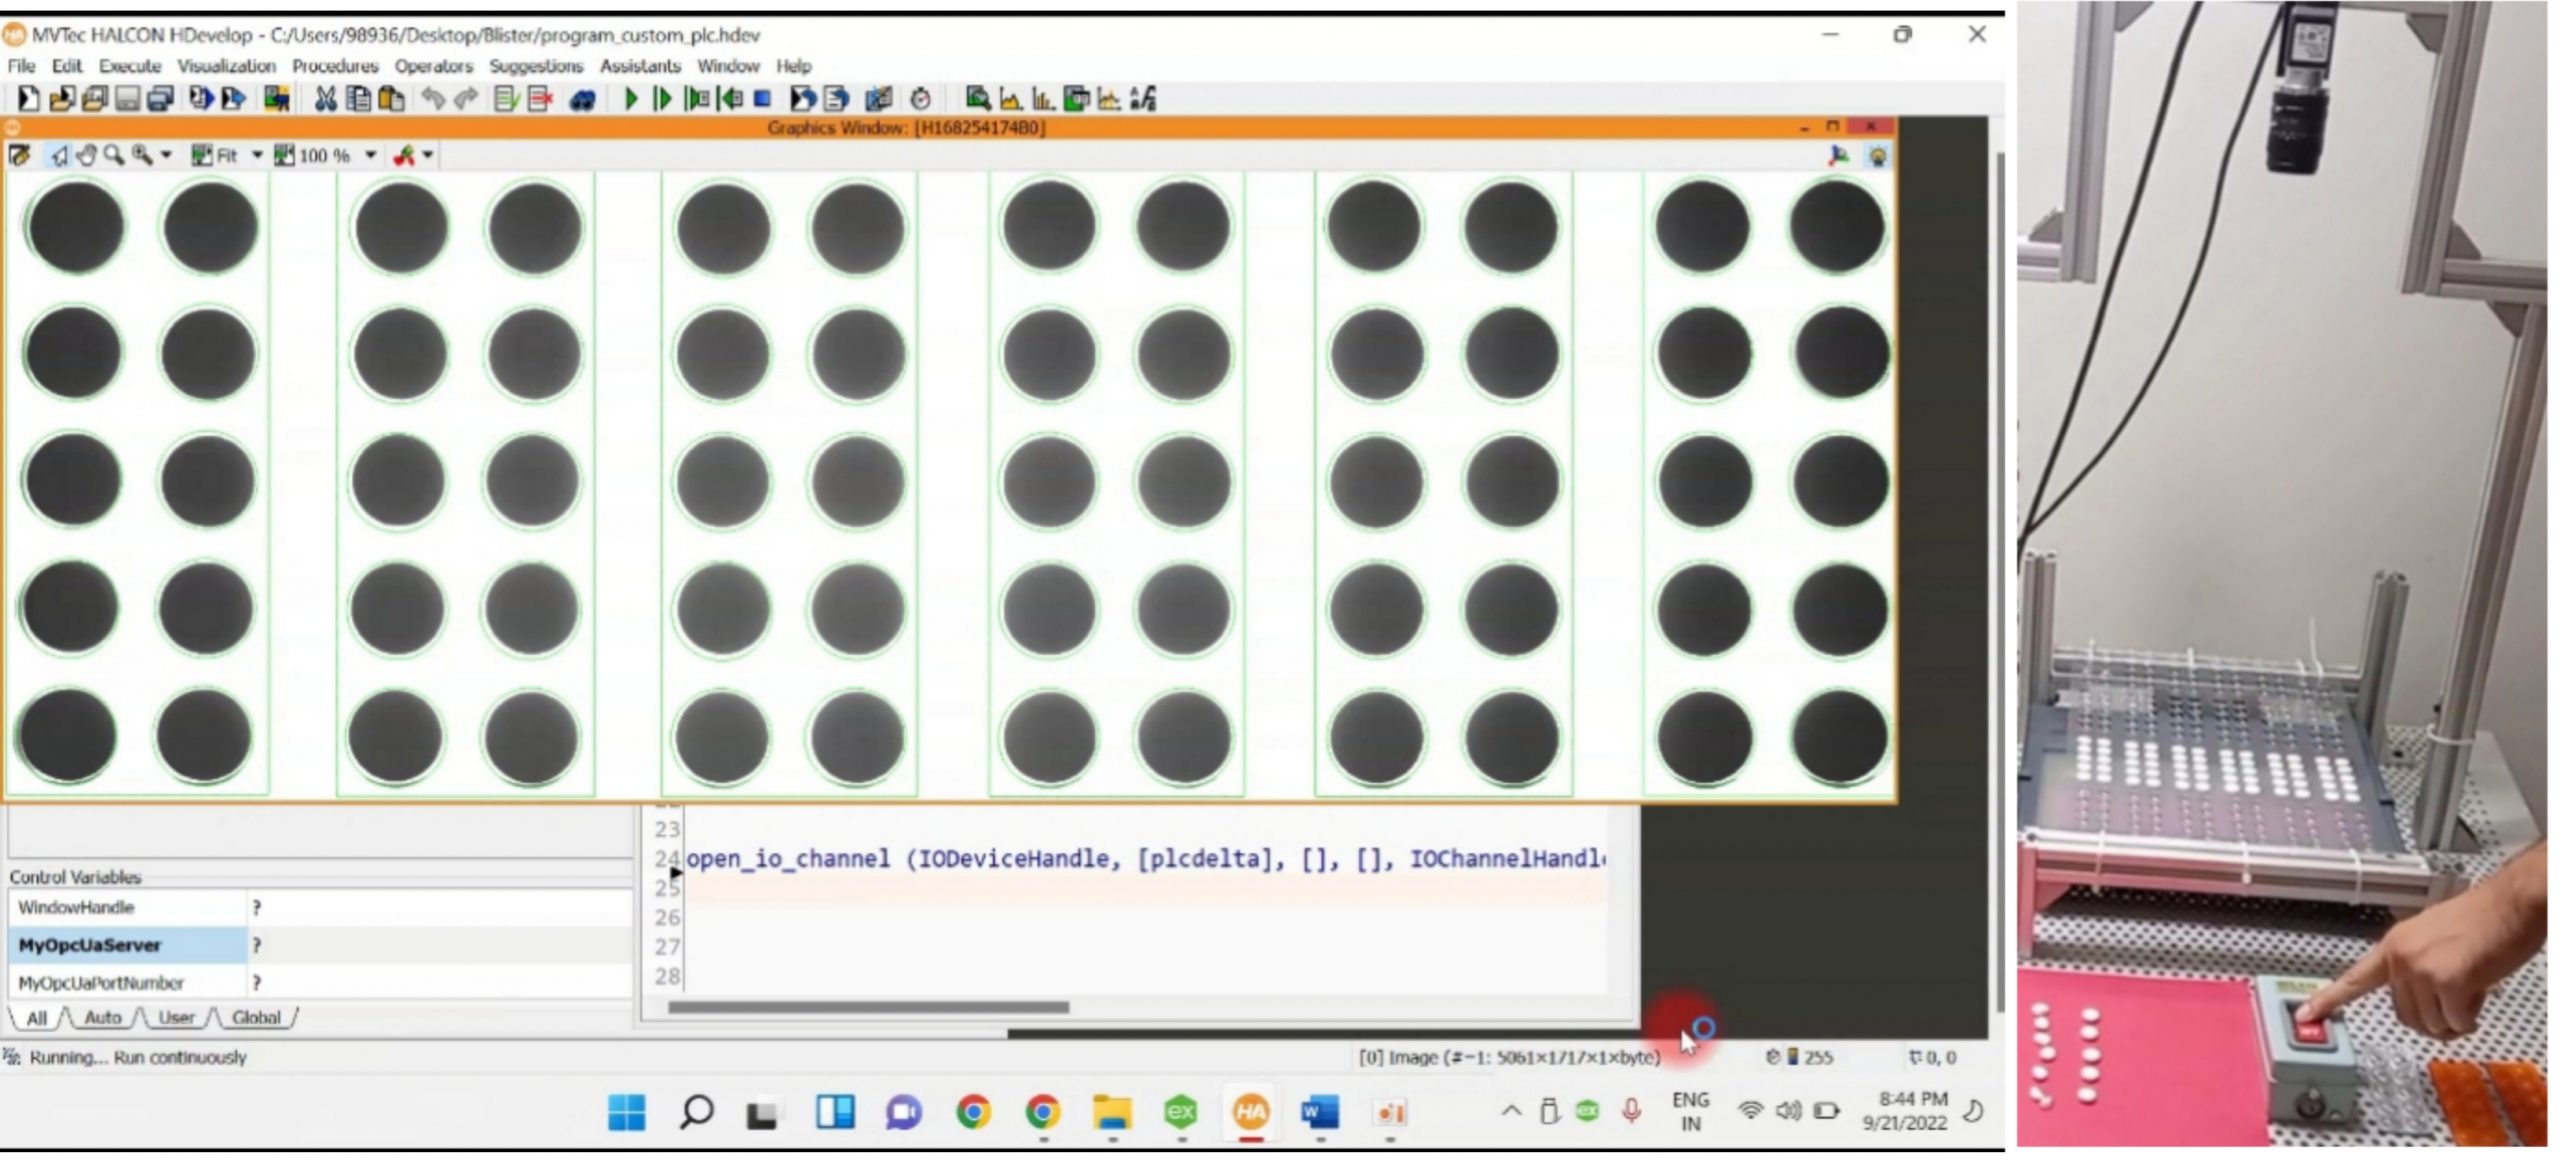
Task: Open the Feature Inspection icon
Action: pos(1076,99)
